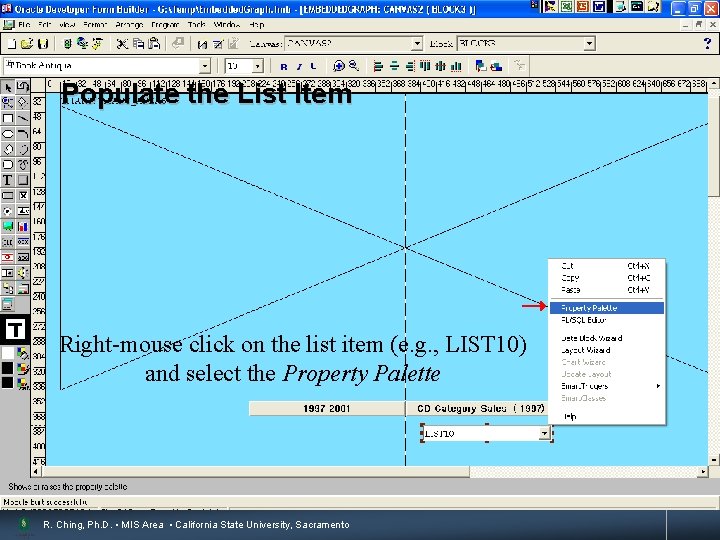Click the New form toolbar icon

coord(12,44)
